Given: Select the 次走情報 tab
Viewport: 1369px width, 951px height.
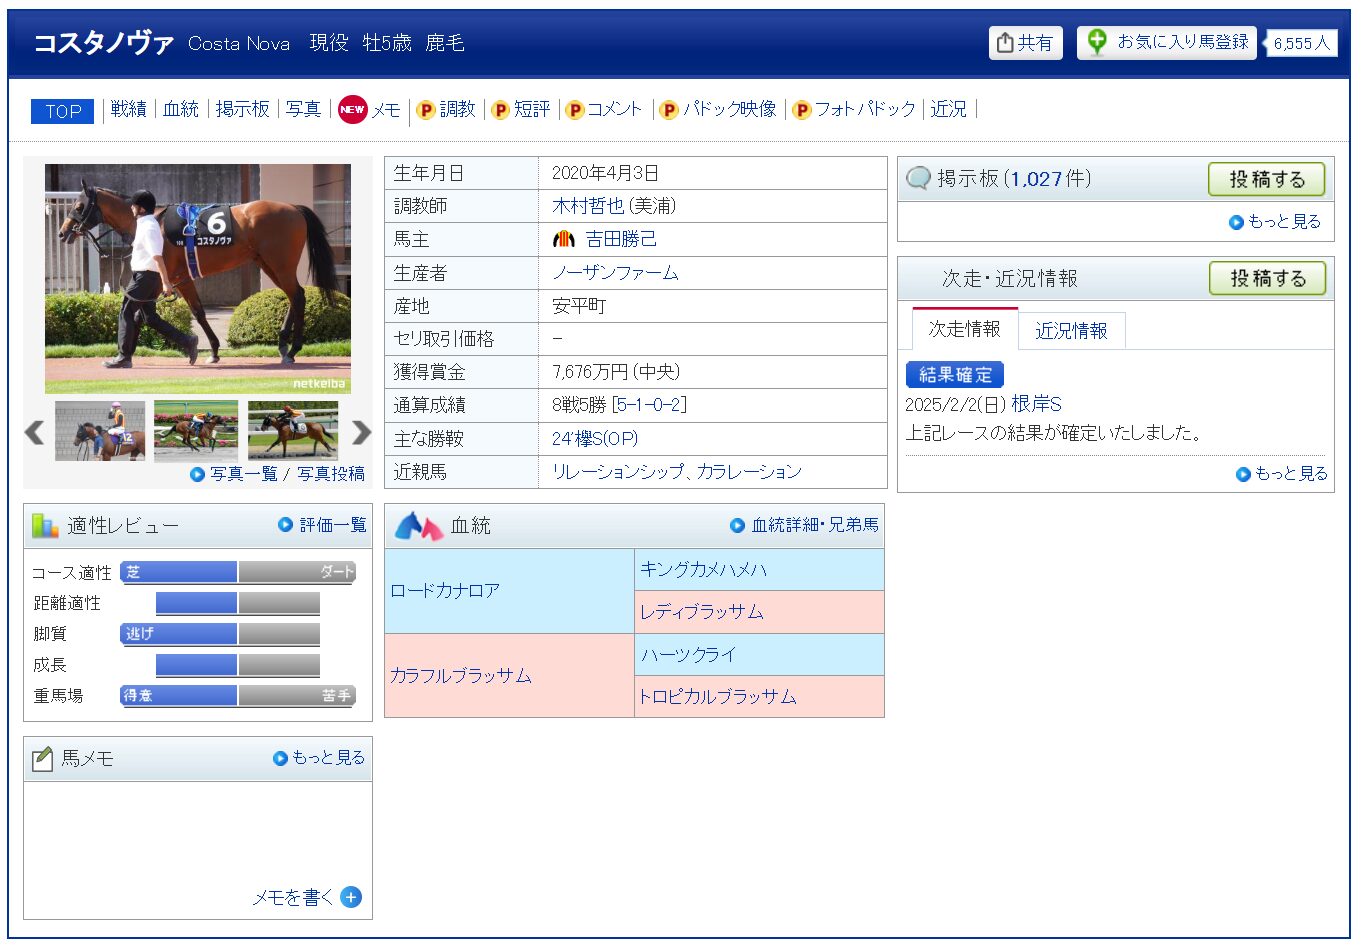Looking at the screenshot, I should 964,329.
